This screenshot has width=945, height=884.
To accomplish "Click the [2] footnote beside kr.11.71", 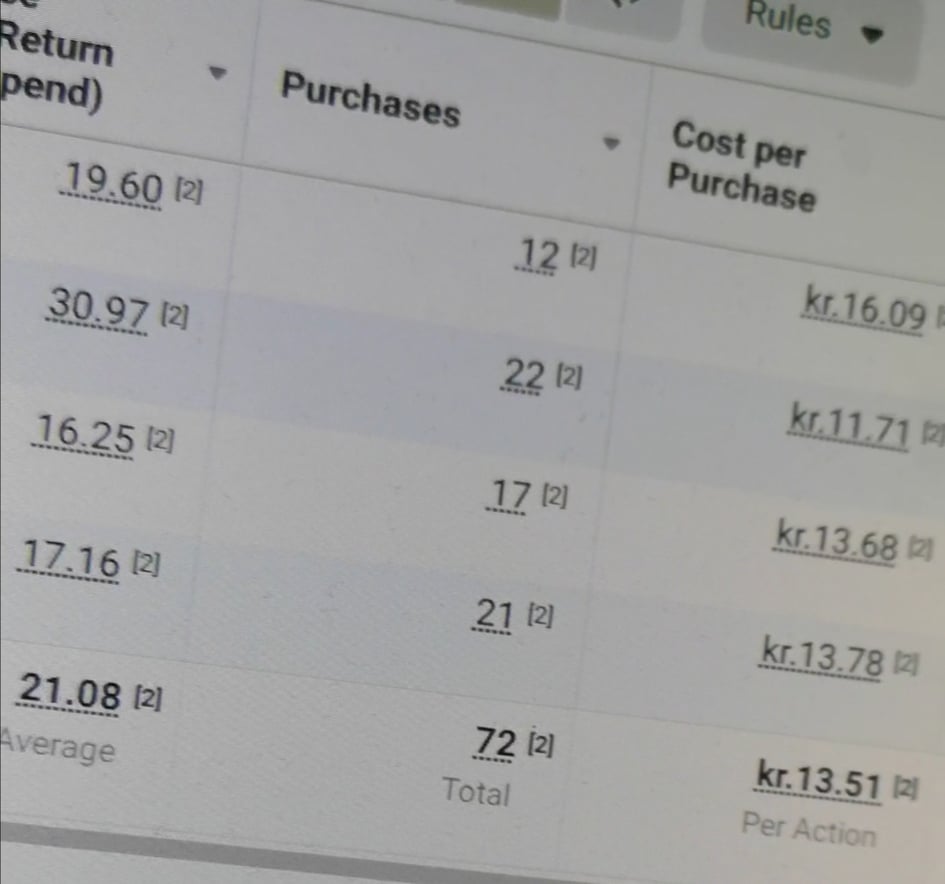I will tap(932, 434).
